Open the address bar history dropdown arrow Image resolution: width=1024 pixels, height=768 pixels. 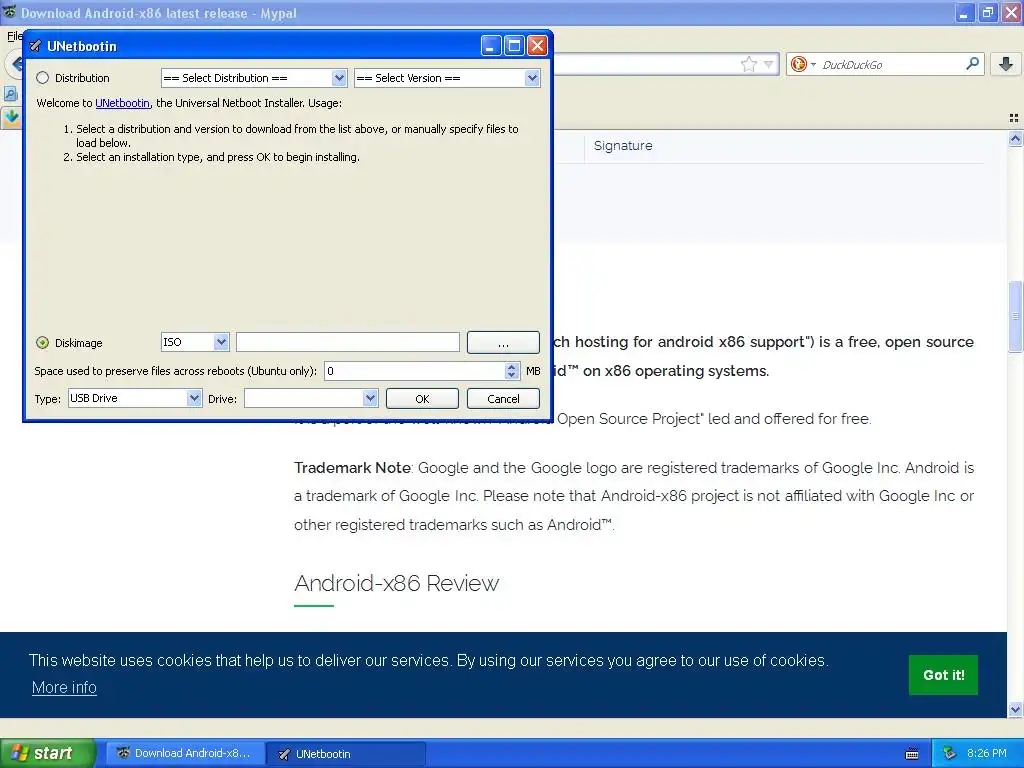(x=769, y=64)
